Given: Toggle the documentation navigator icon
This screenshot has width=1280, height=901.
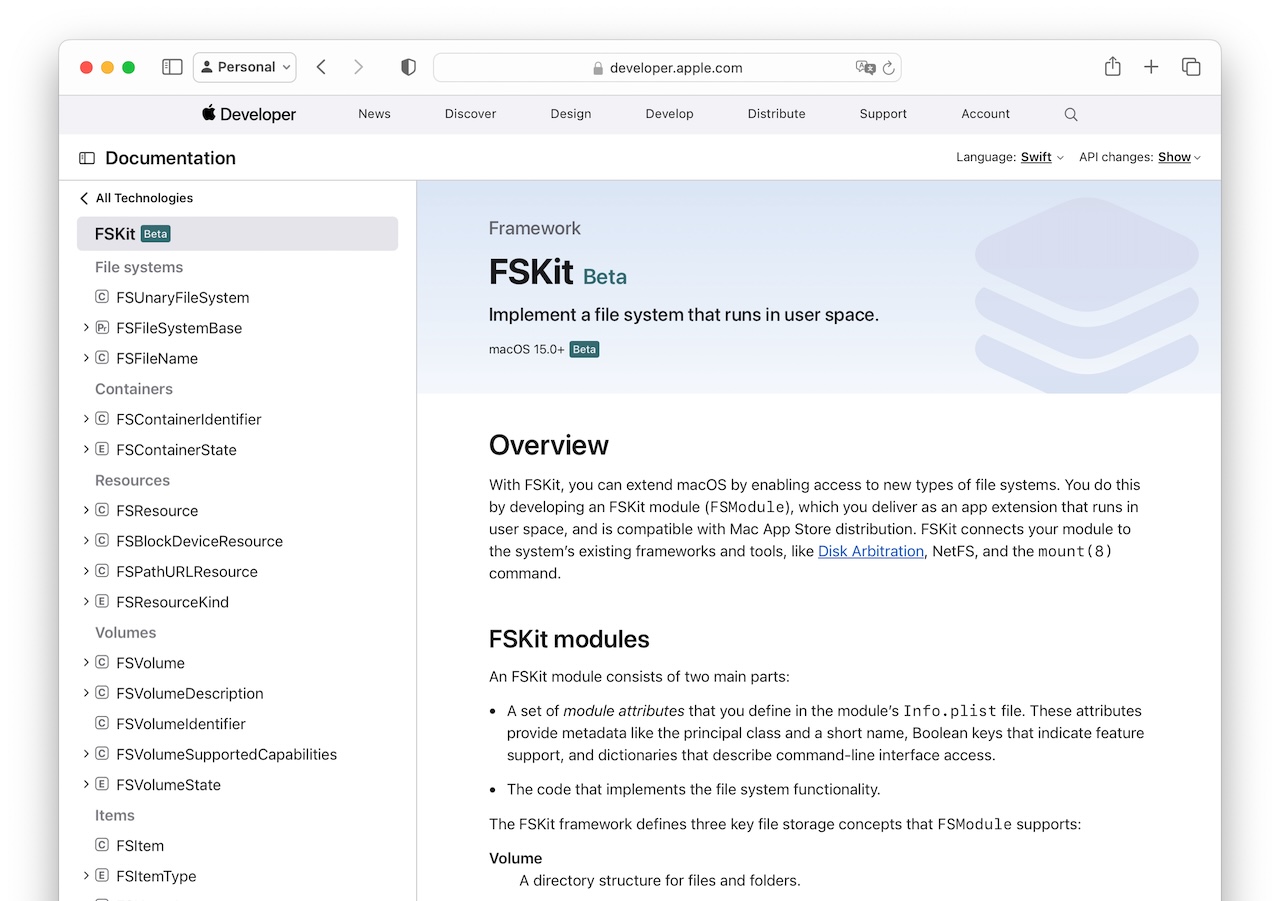Looking at the screenshot, I should point(87,158).
